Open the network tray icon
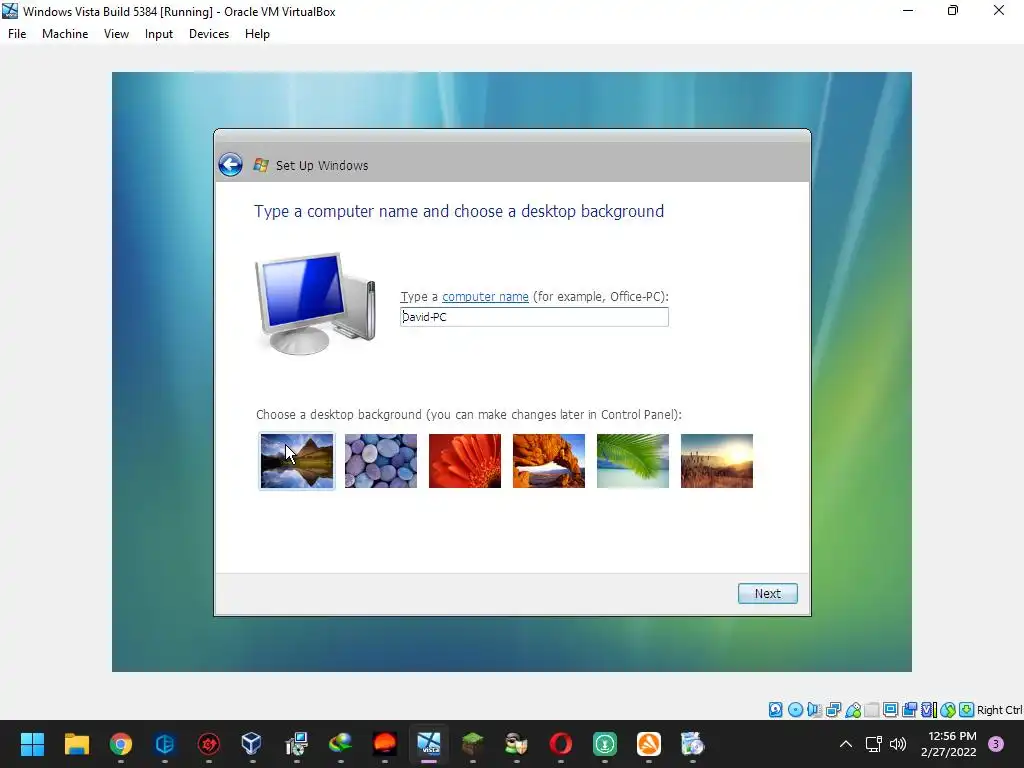This screenshot has width=1024, height=768. tap(874, 744)
